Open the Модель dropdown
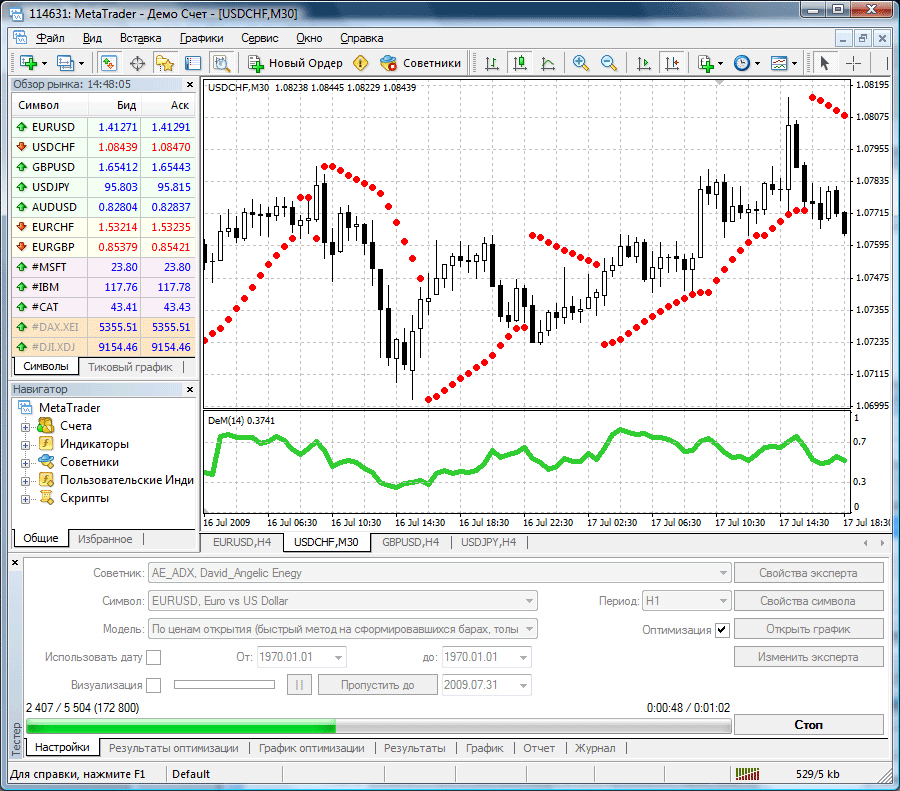 click(529, 629)
